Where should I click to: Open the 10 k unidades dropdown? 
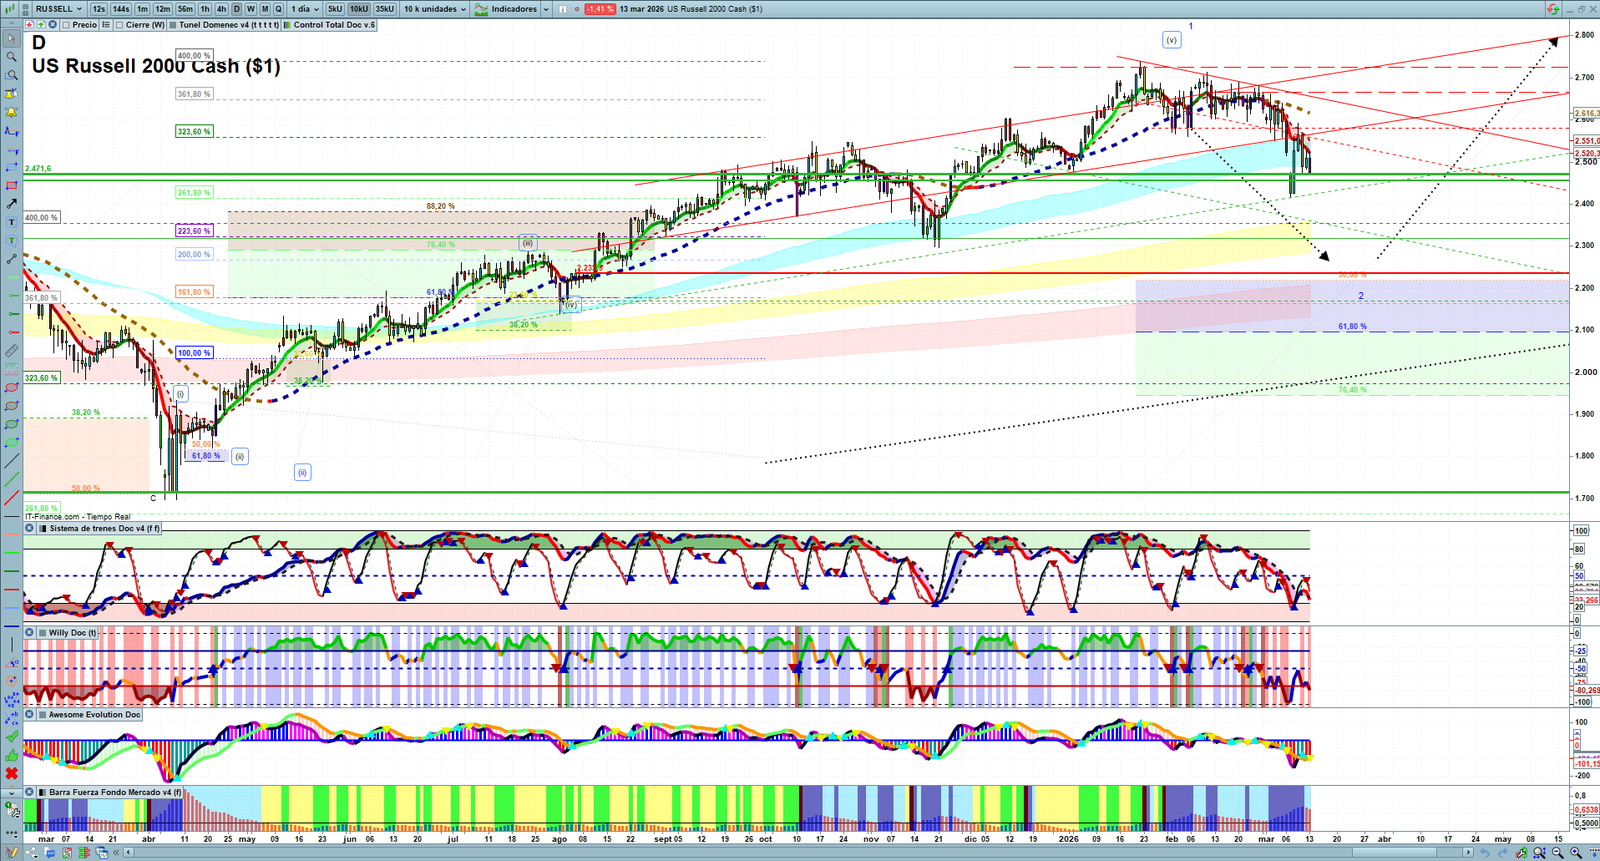click(x=435, y=9)
